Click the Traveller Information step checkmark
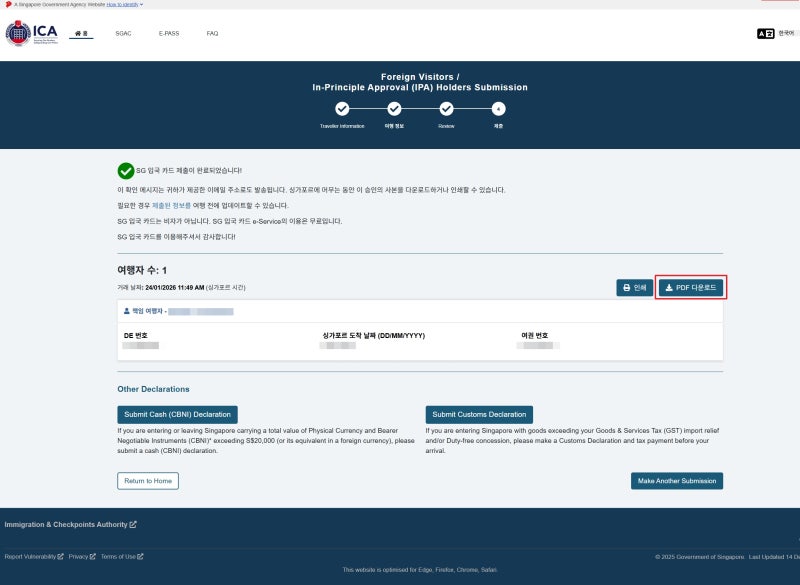Viewport: 800px width, 585px height. pos(342,109)
